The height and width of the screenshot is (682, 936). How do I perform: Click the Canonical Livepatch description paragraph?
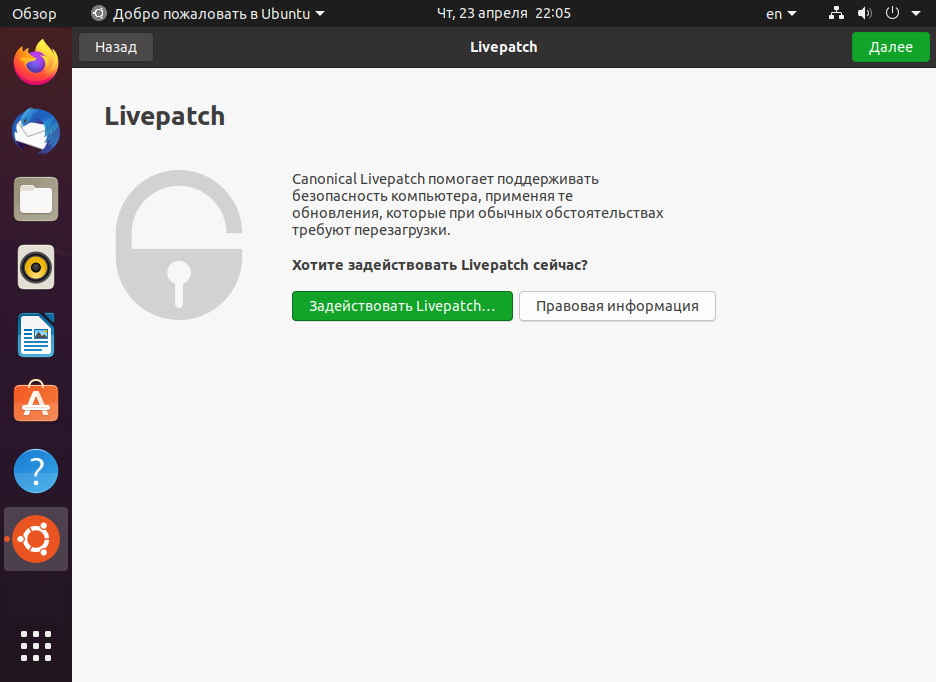(x=478, y=204)
